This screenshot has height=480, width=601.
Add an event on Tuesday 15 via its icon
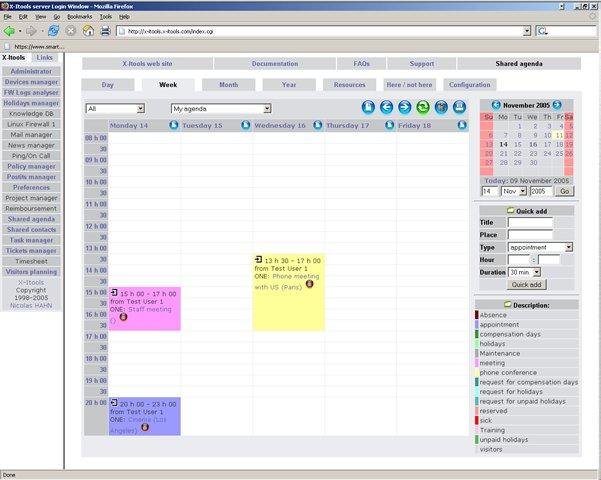(x=246, y=125)
